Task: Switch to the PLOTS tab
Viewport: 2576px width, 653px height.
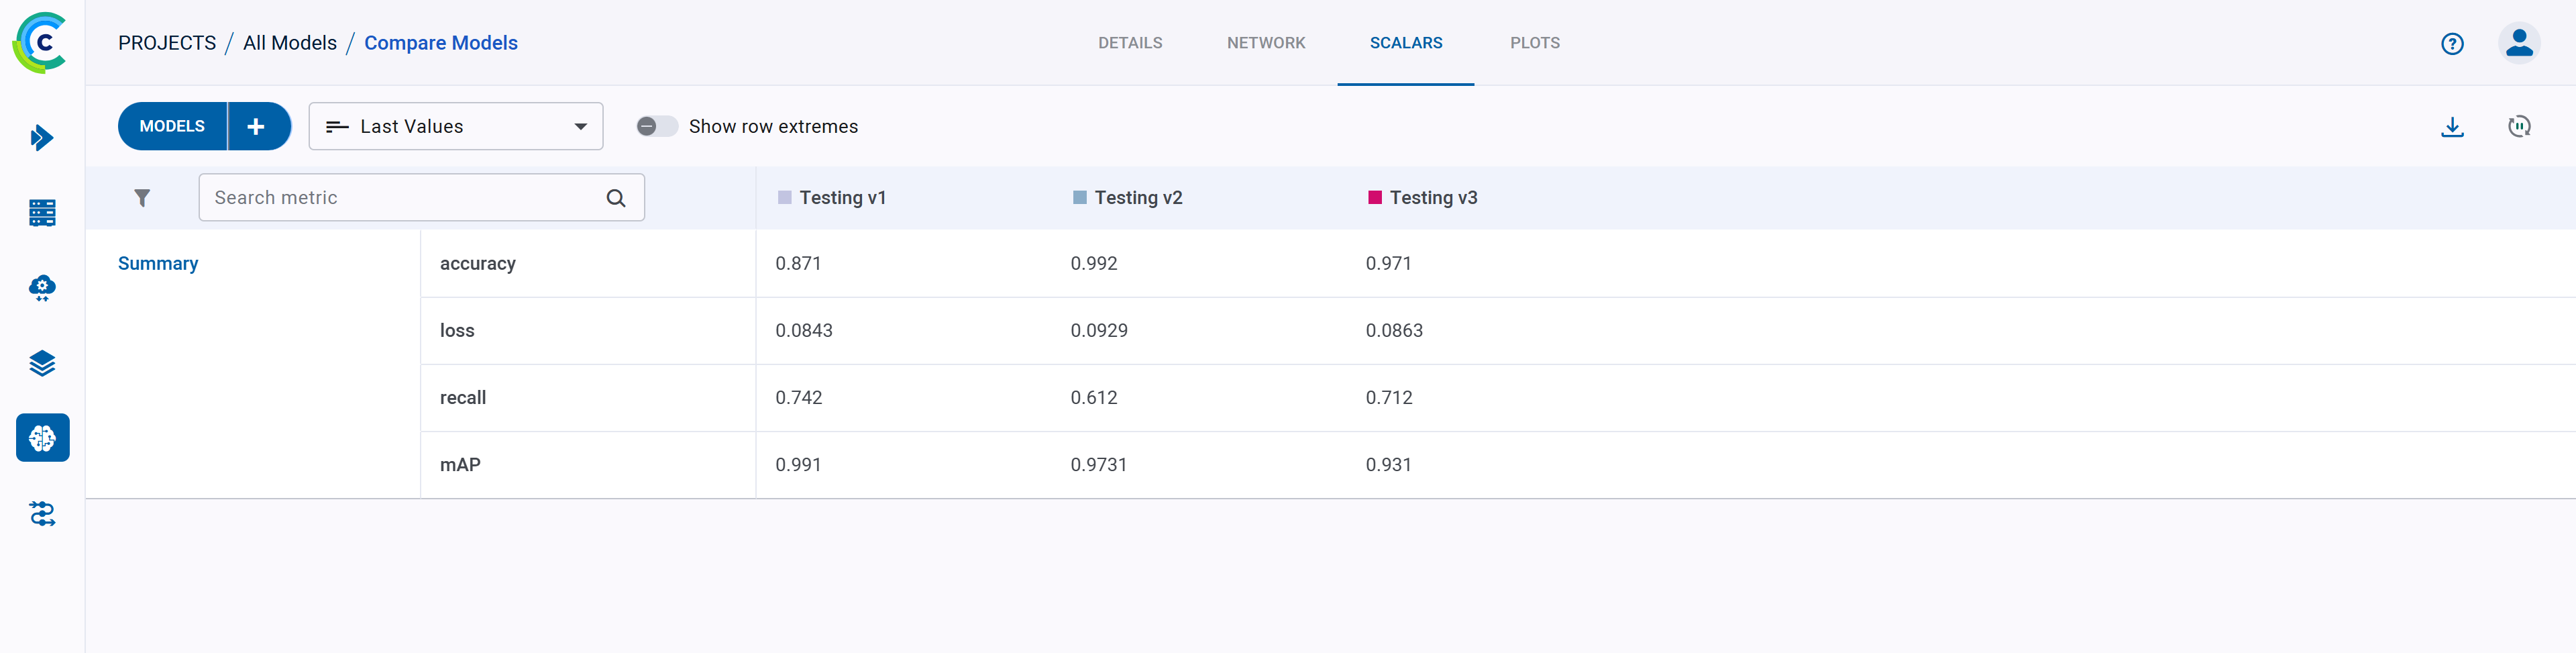Action: [x=1534, y=43]
